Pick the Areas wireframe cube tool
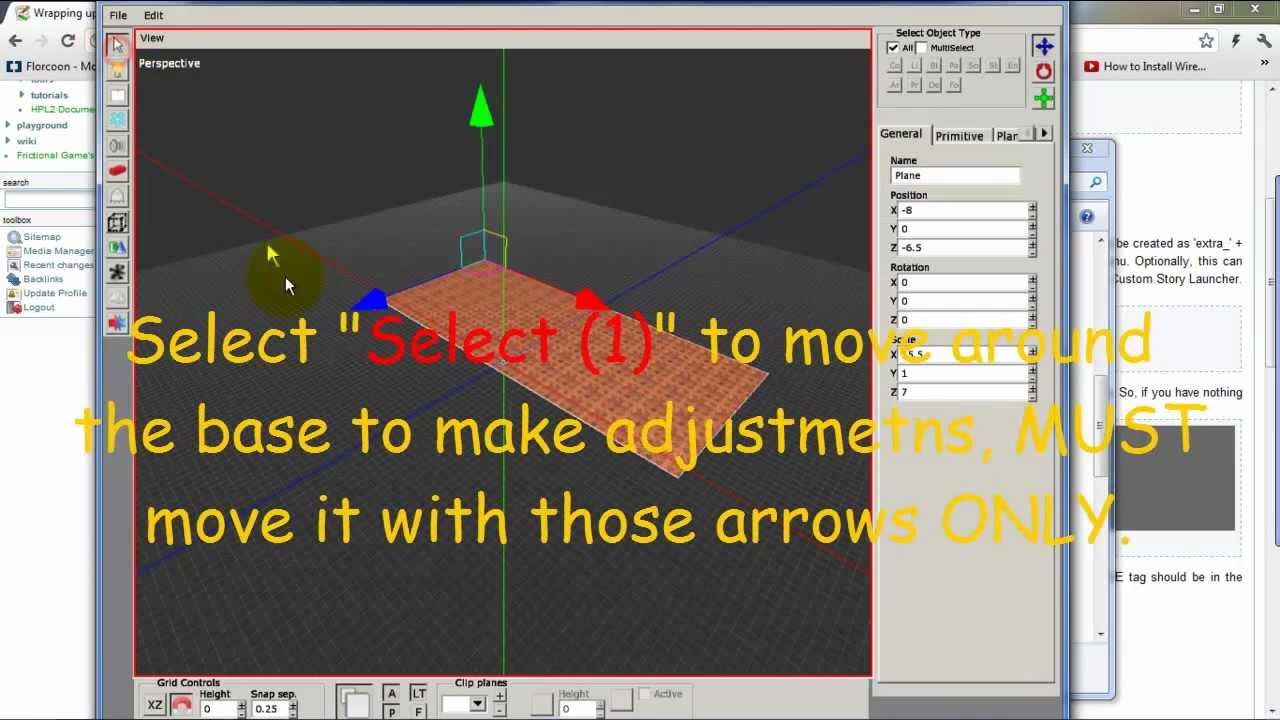Screen dimensions: 1280x720 (117, 223)
